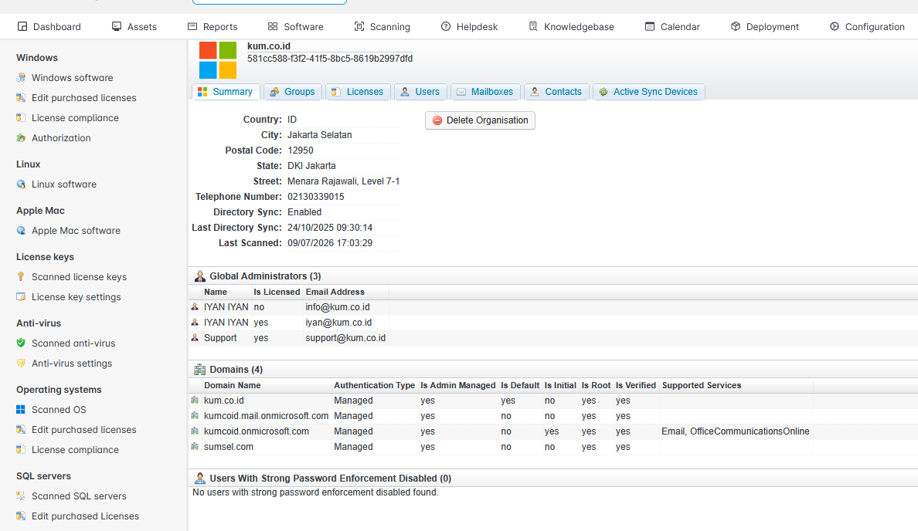This screenshot has height=531, width=918.
Task: Open the Assets menu
Action: [x=134, y=26]
